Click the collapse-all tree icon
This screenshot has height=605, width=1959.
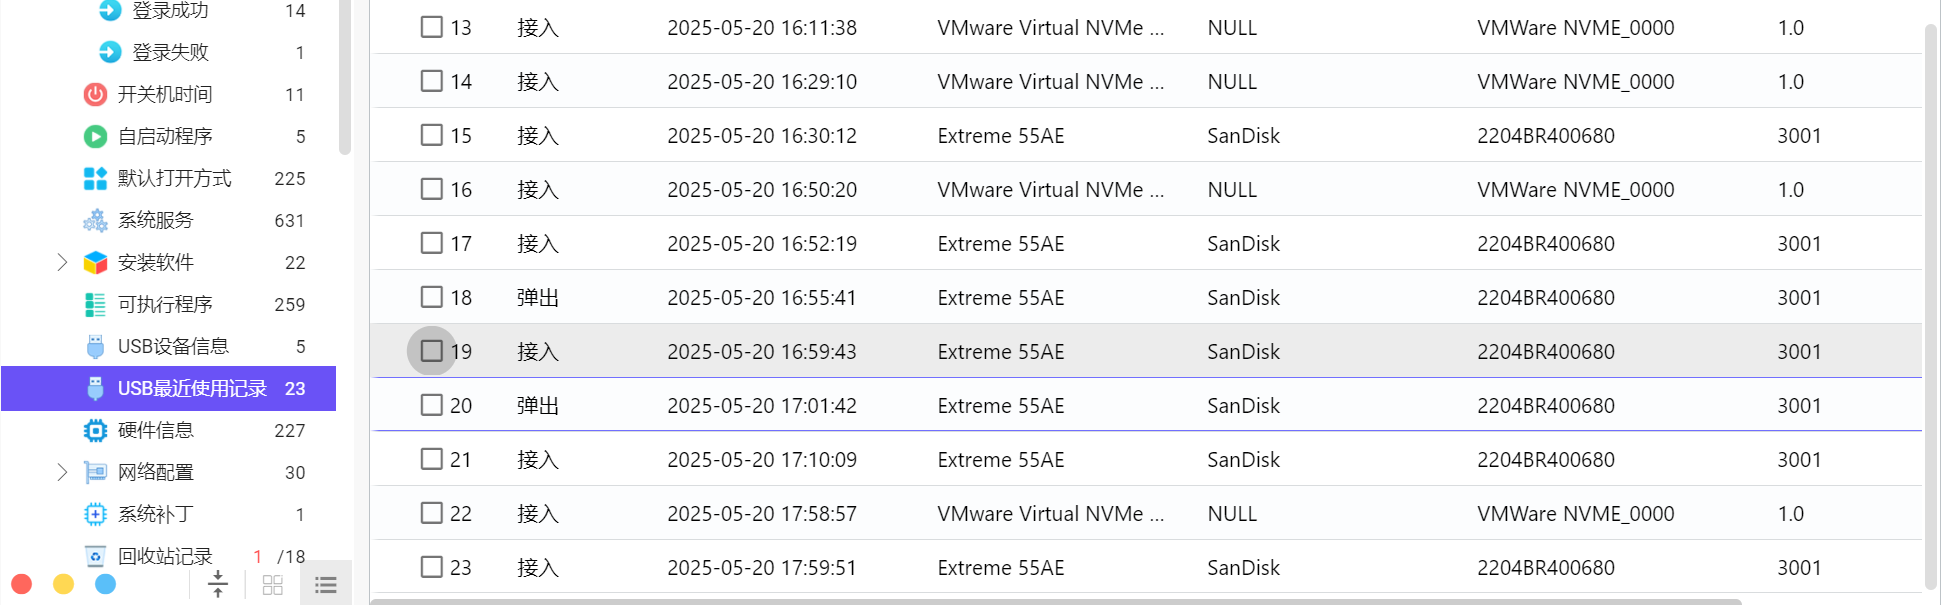(217, 584)
